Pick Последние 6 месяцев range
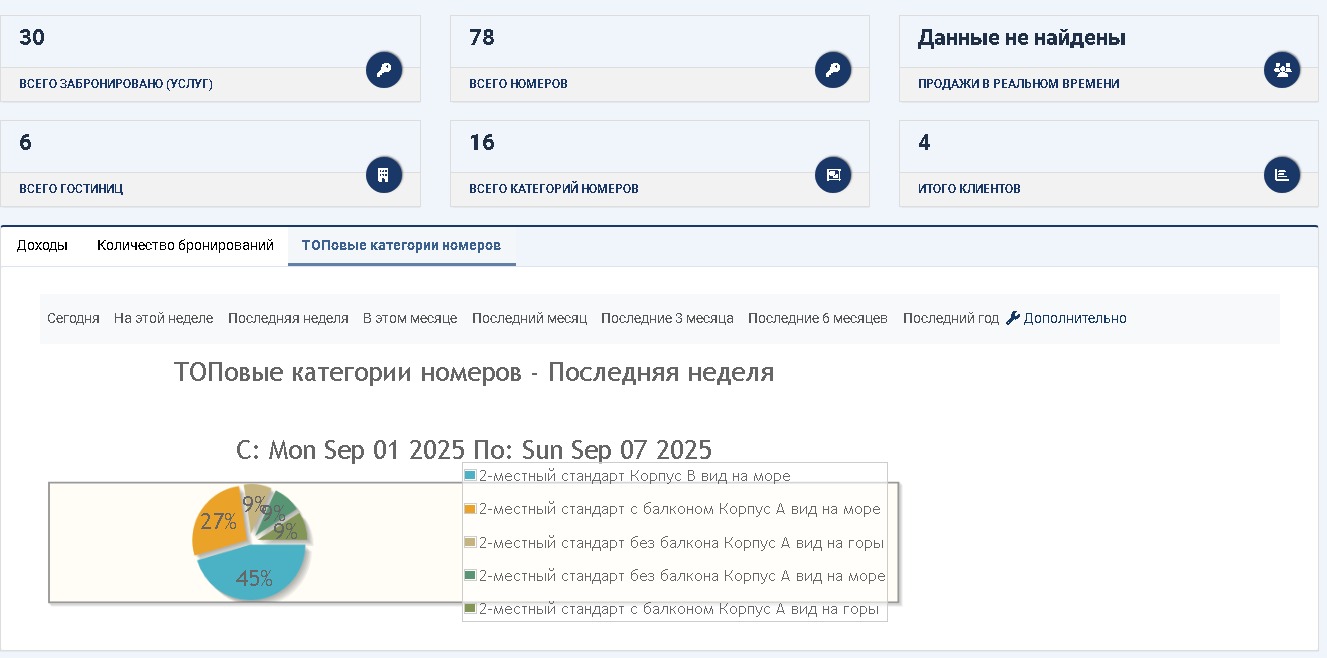The width and height of the screenshot is (1327, 658). click(x=817, y=319)
